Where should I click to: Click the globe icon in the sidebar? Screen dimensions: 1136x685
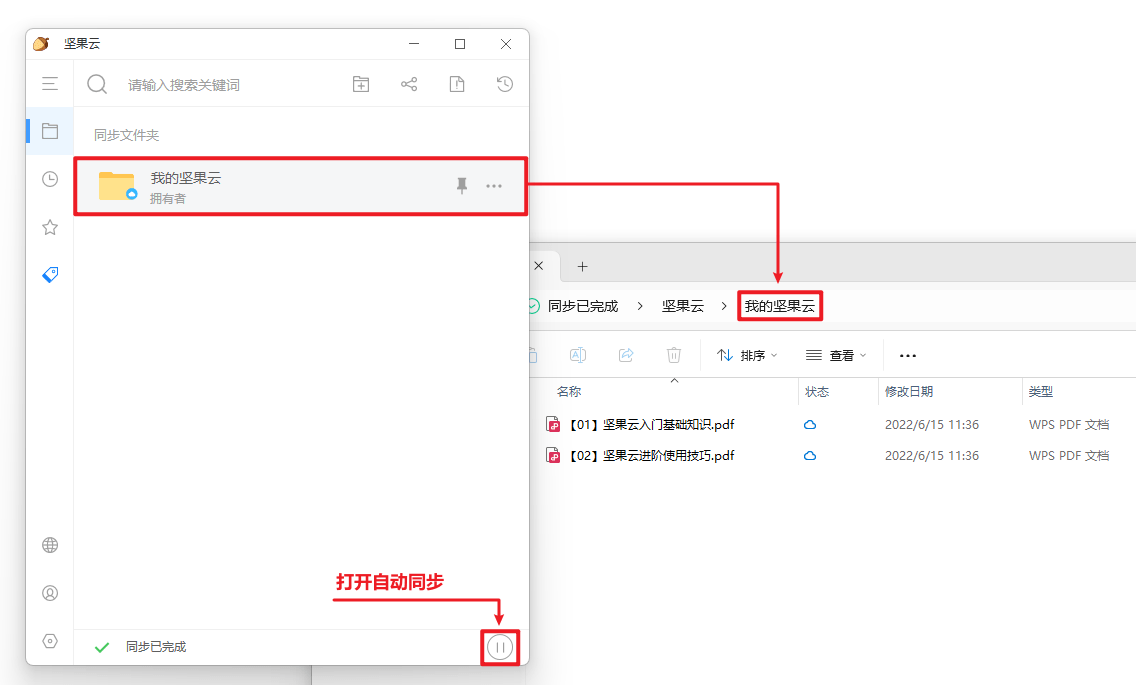point(50,545)
